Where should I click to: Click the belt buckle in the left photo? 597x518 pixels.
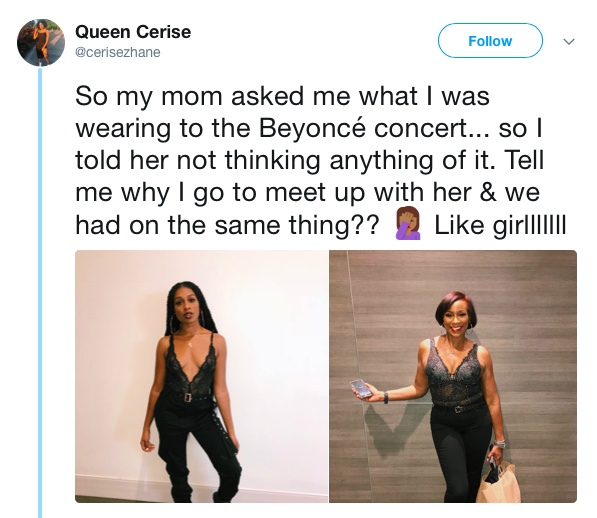click(188, 398)
